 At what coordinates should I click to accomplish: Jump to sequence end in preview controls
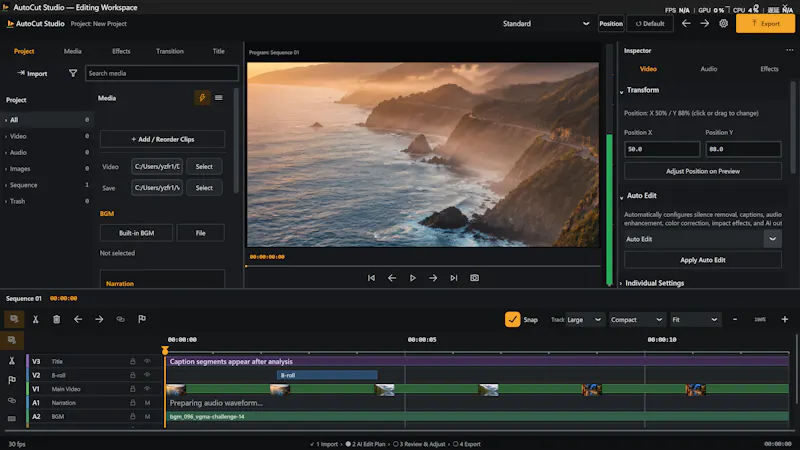coord(454,278)
